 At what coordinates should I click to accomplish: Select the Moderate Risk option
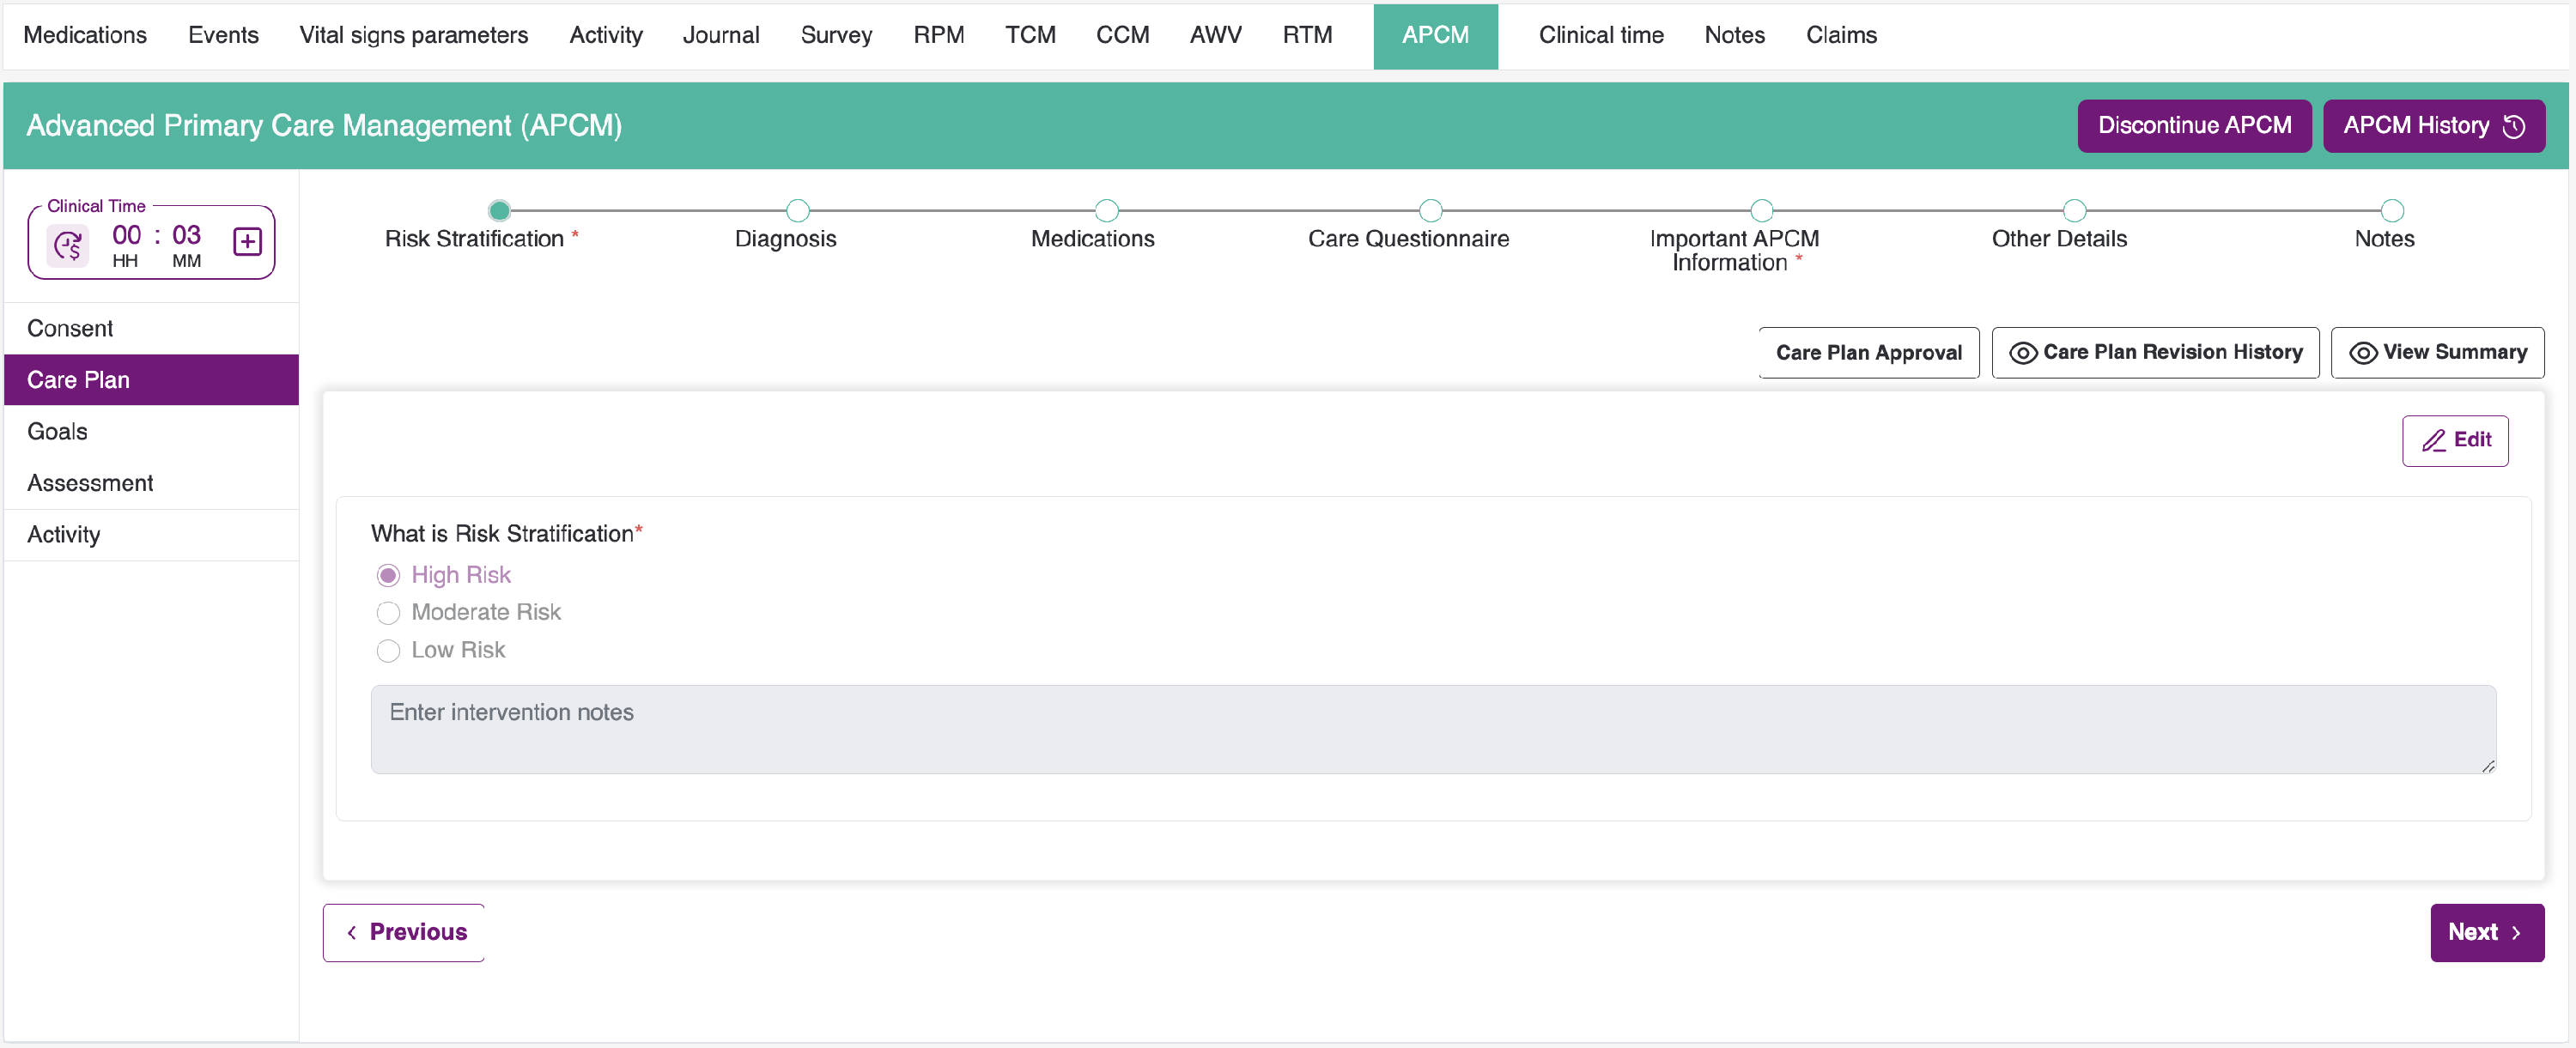click(388, 612)
